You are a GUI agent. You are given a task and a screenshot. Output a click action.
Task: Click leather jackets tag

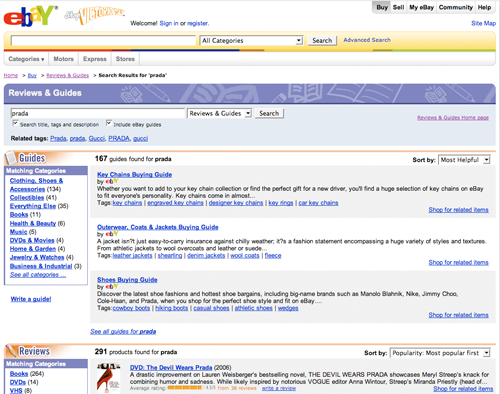tap(132, 255)
